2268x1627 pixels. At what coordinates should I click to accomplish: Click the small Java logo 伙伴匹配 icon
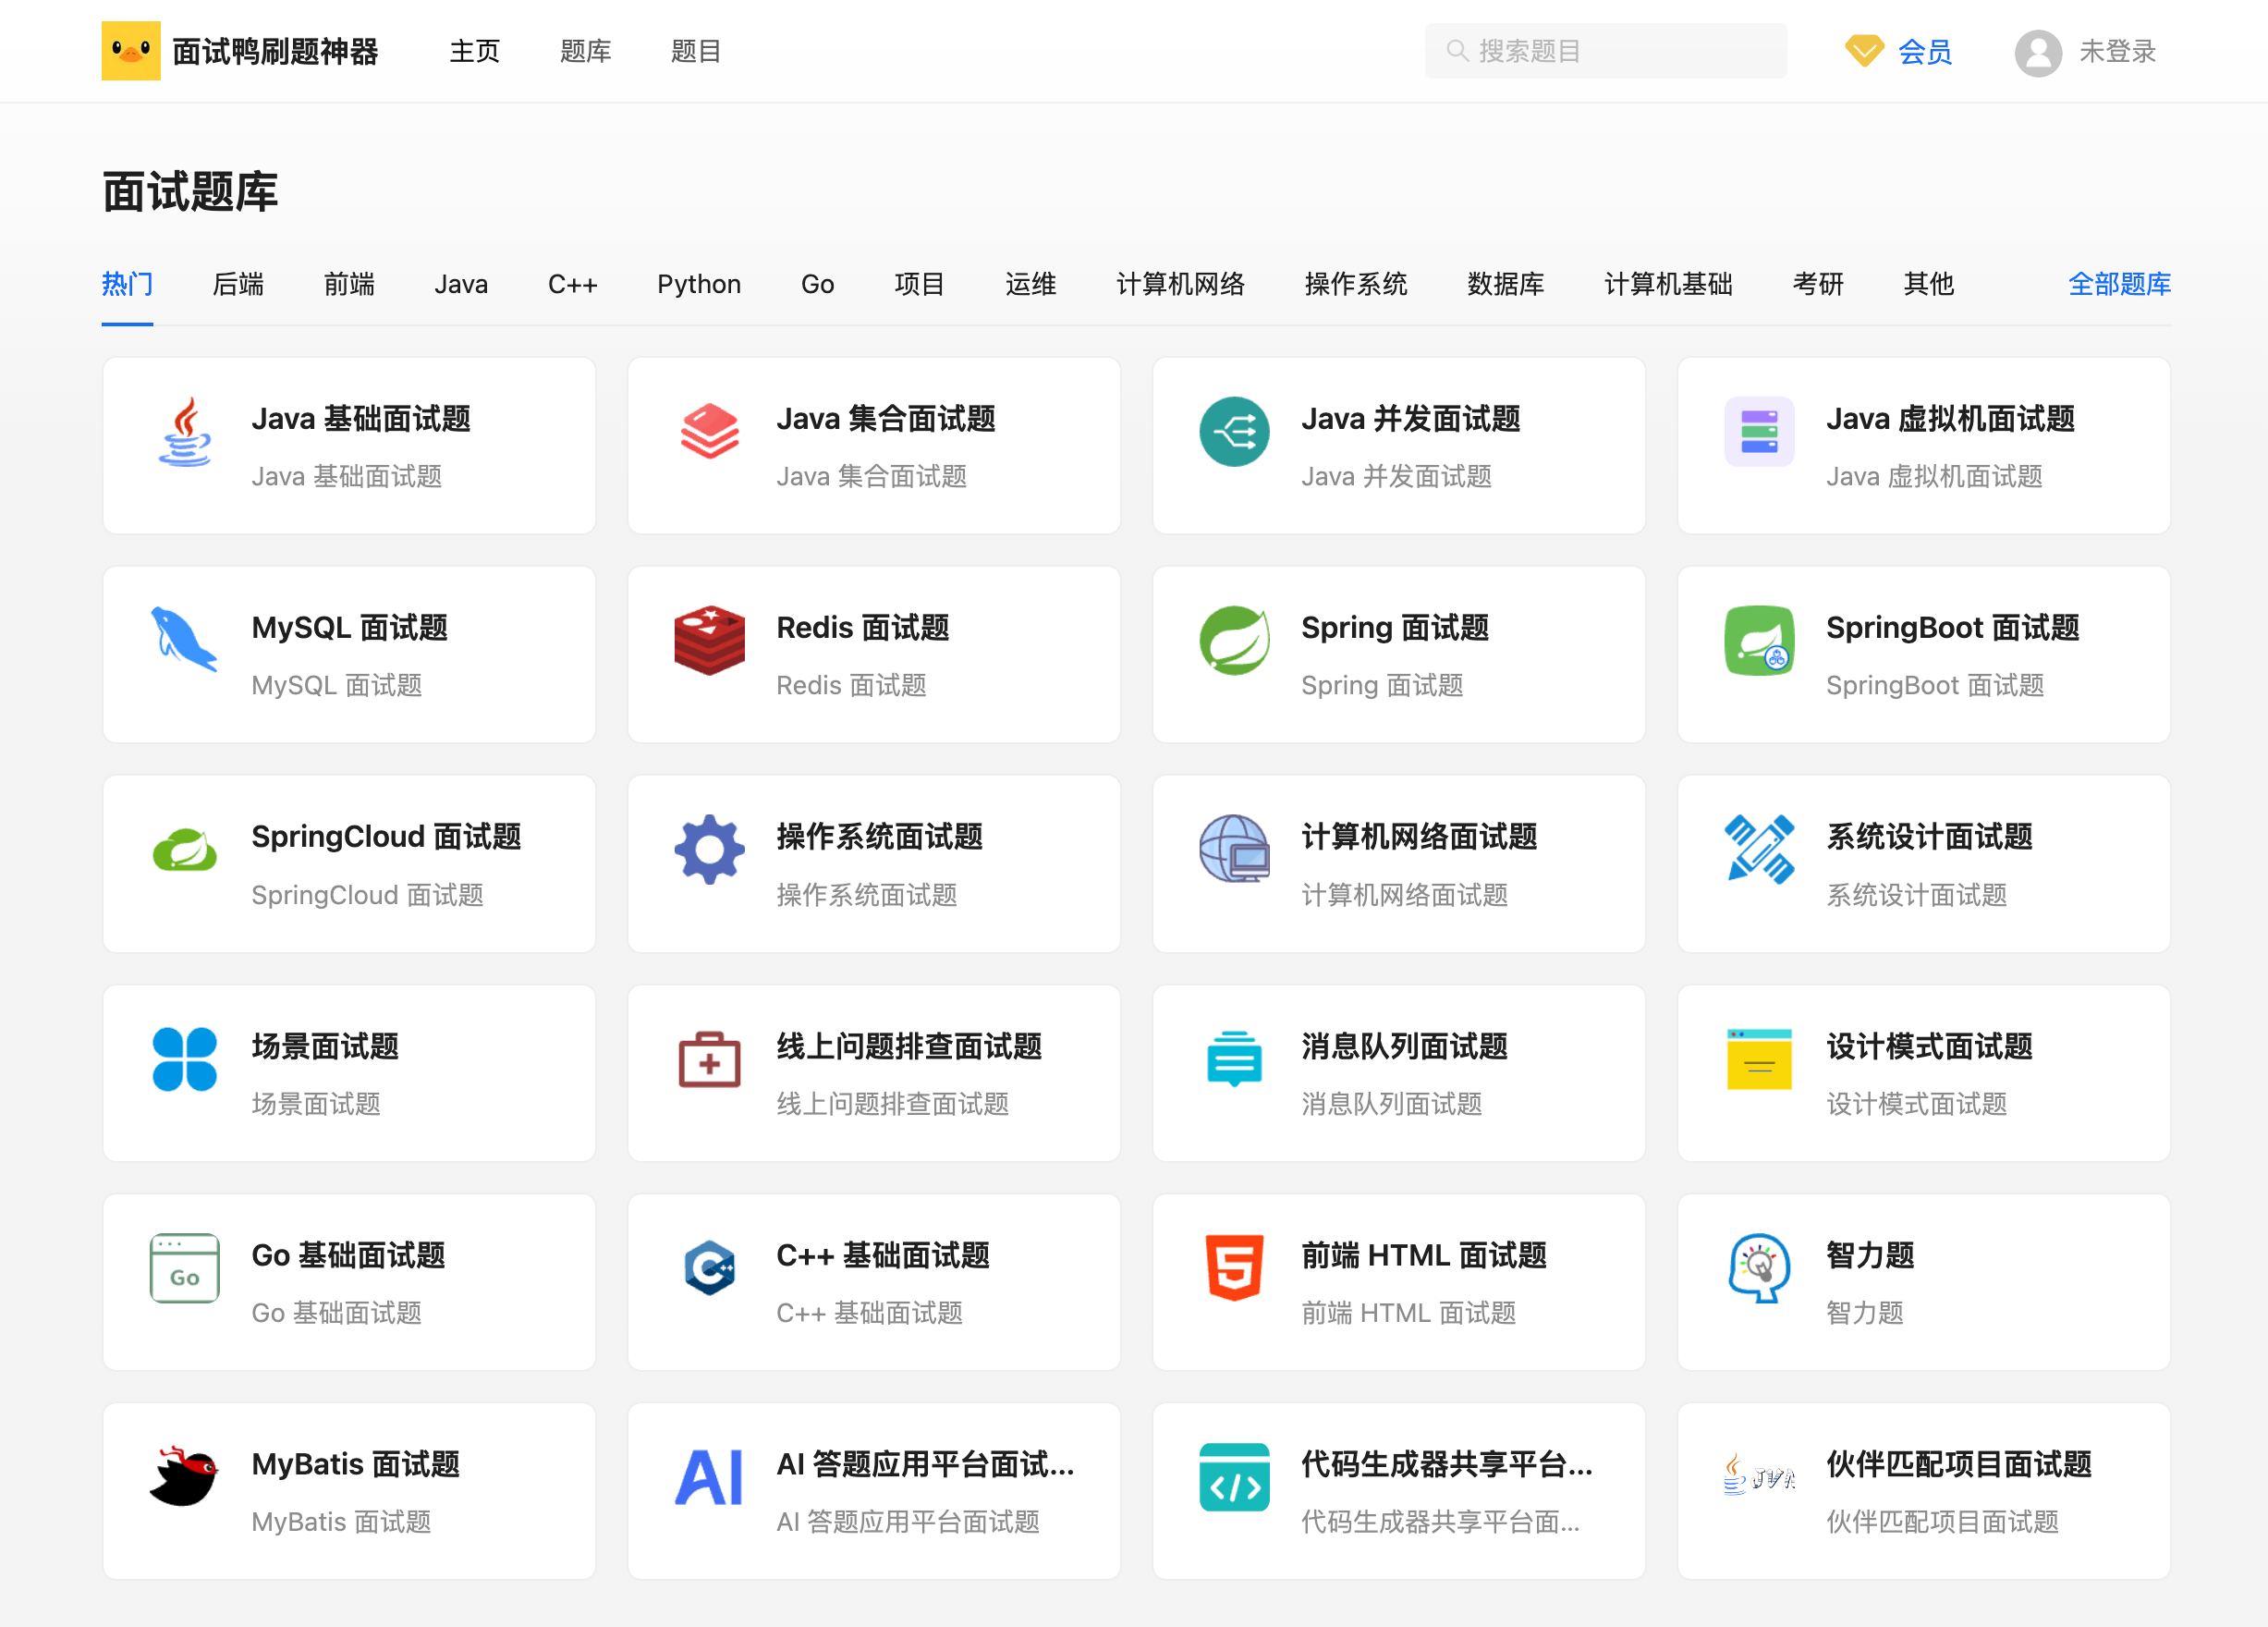pos(1759,1476)
